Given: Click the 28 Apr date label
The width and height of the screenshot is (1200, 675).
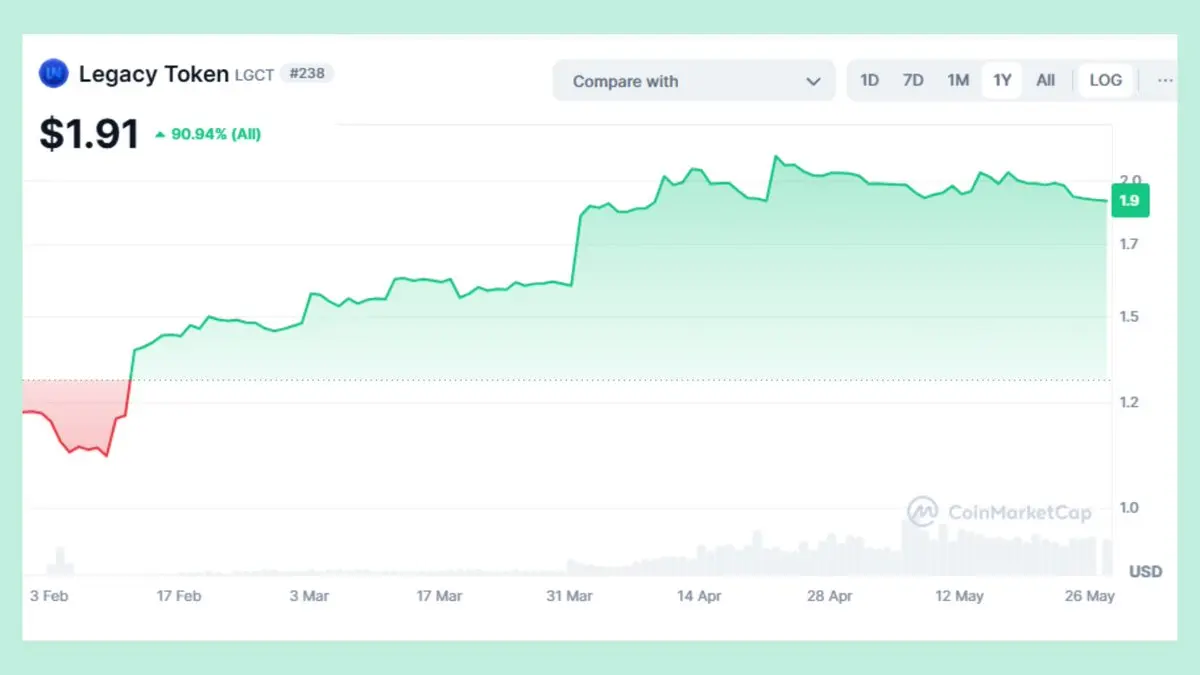Looking at the screenshot, I should [x=829, y=596].
